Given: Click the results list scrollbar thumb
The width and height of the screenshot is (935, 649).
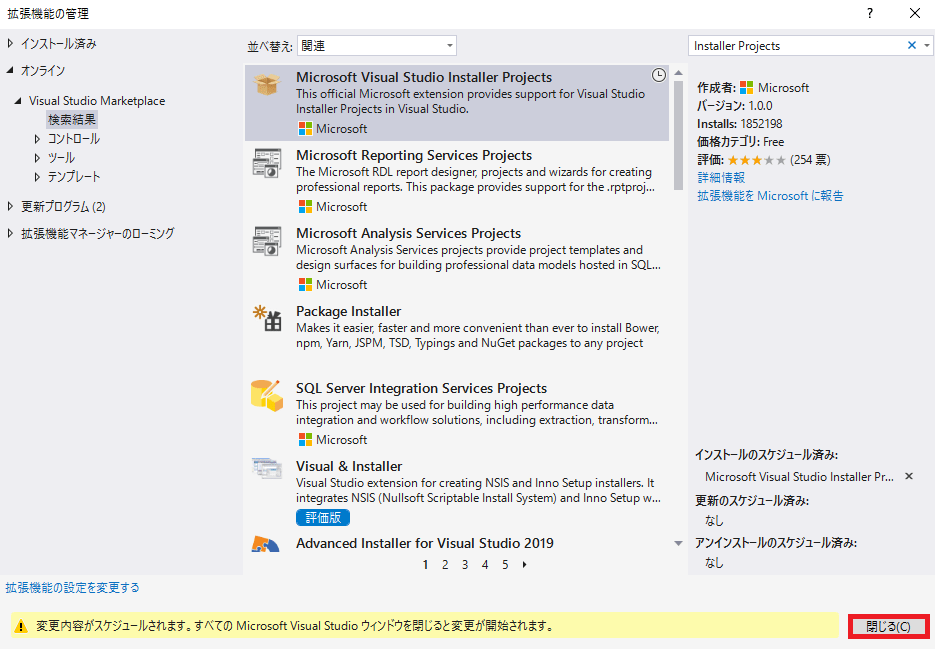Looking at the screenshot, I should [x=679, y=135].
